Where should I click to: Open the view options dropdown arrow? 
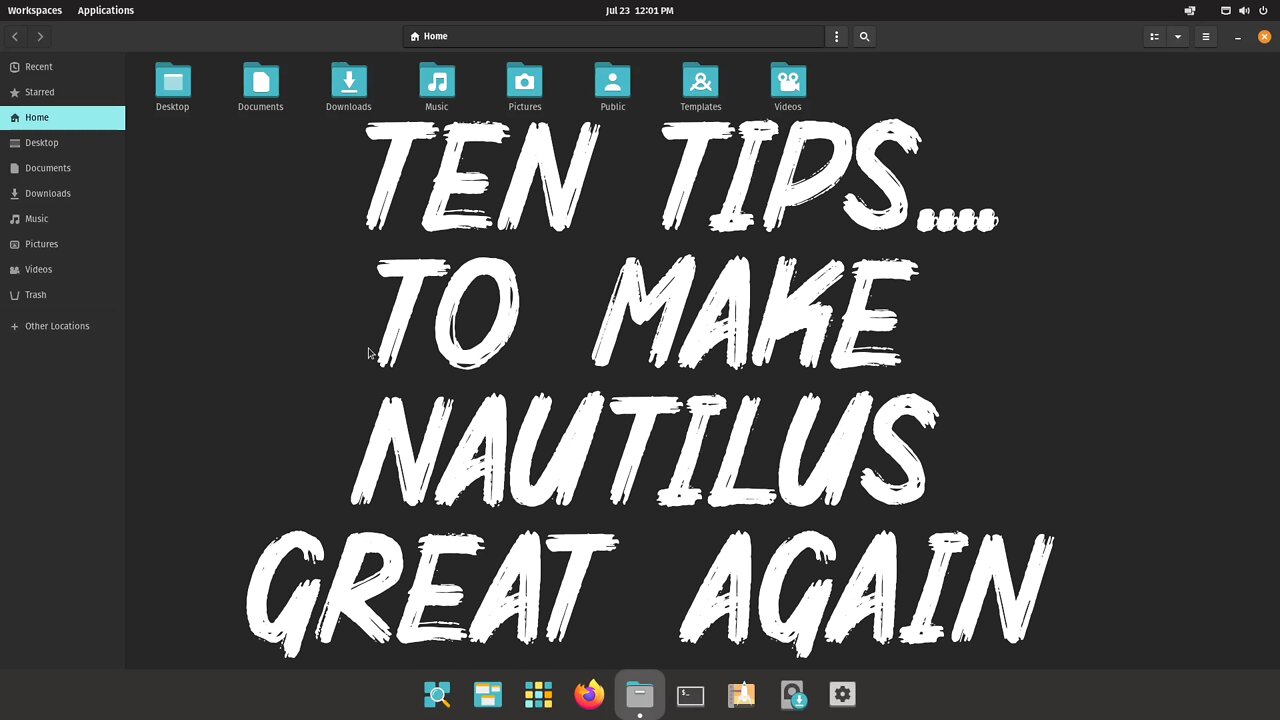(x=1178, y=37)
